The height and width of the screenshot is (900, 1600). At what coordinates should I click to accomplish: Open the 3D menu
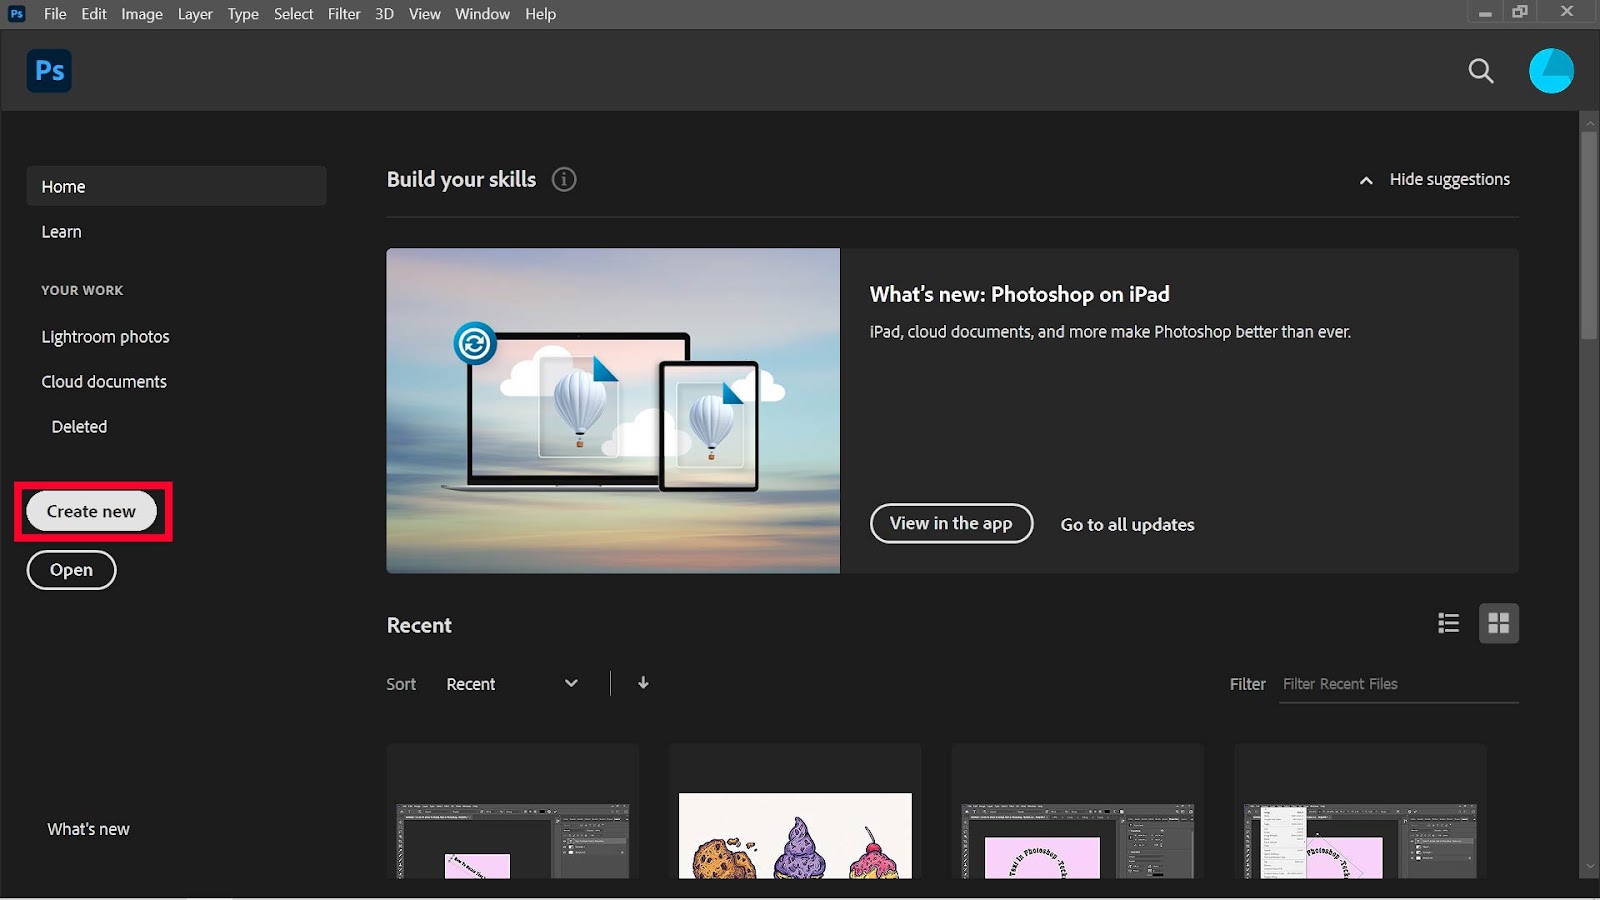point(384,14)
